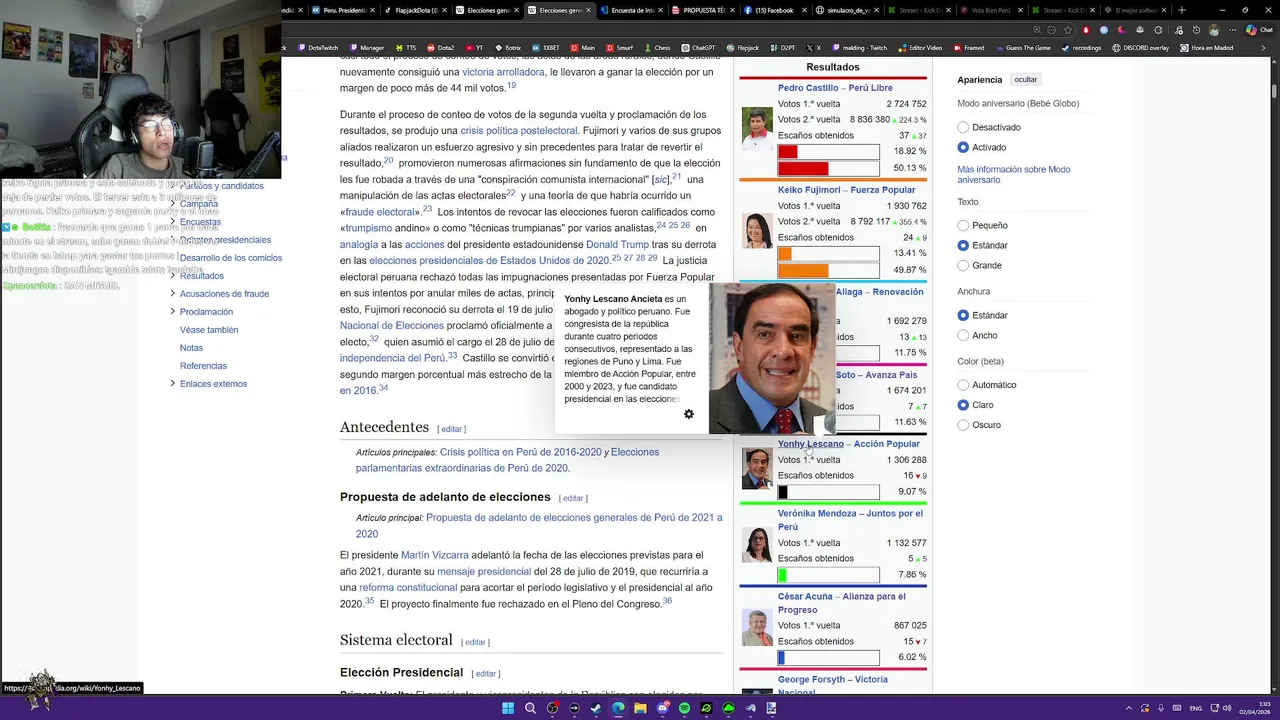
Task: Open the Smurf bookmark
Action: (x=619, y=48)
